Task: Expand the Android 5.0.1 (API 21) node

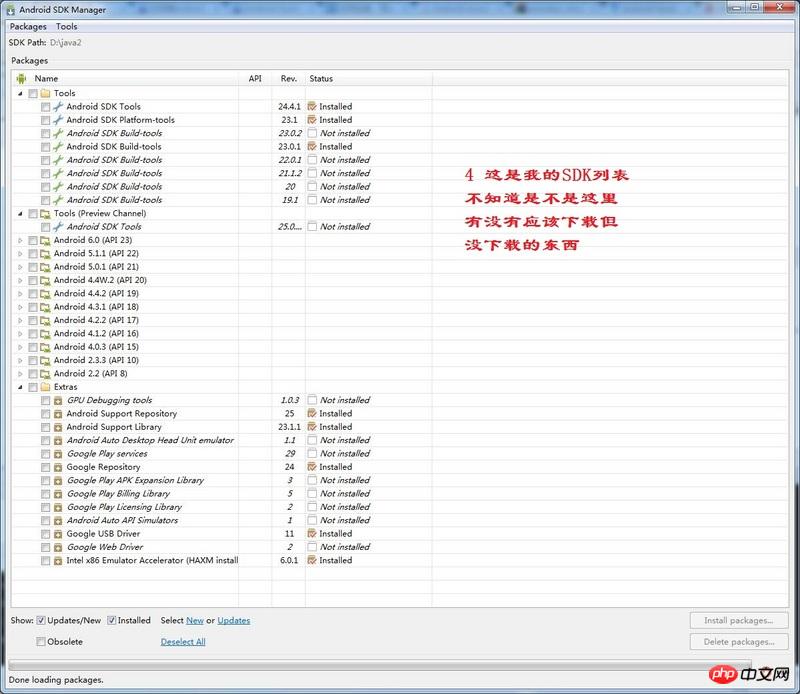Action: pyautogui.click(x=20, y=267)
